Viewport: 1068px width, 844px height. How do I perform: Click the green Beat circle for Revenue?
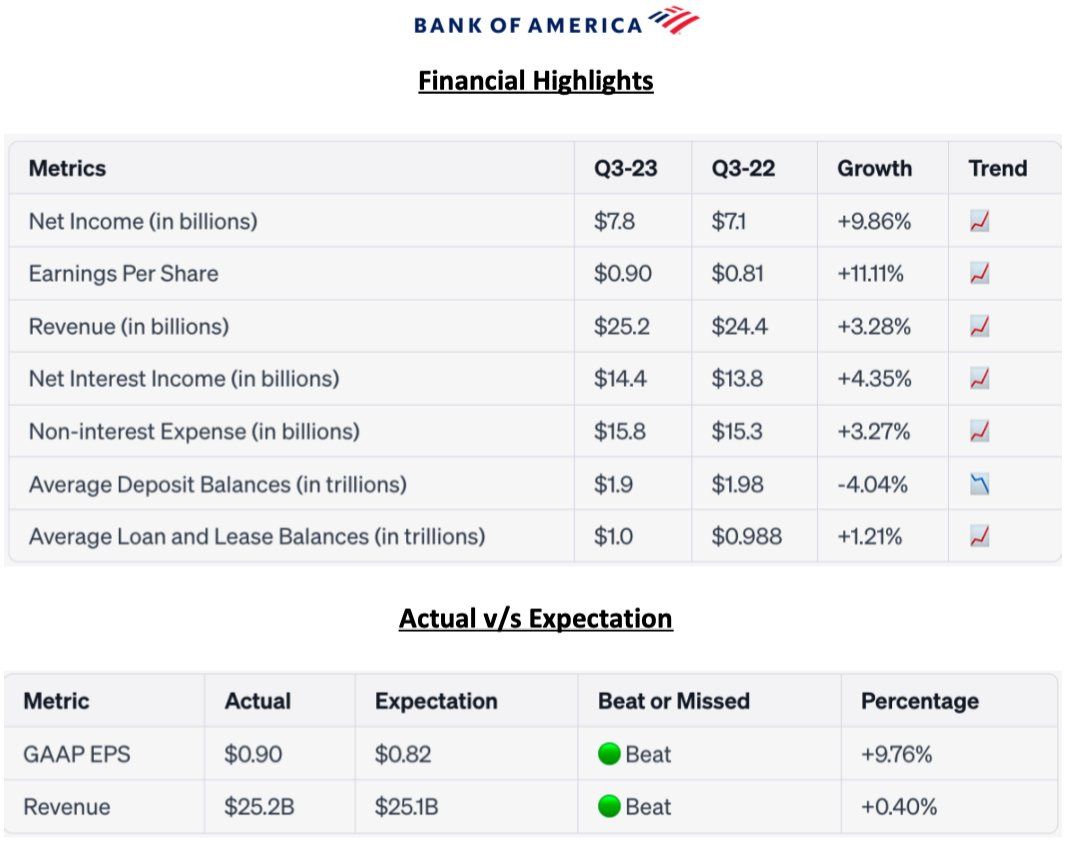(x=609, y=807)
